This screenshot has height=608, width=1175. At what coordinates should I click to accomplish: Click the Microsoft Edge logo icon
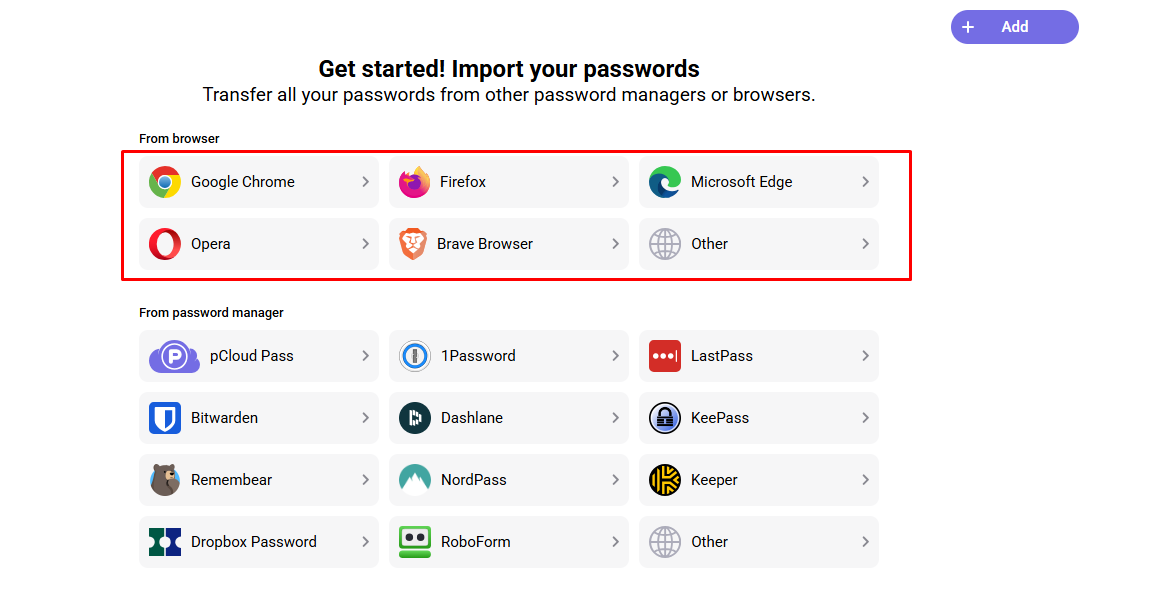click(665, 182)
